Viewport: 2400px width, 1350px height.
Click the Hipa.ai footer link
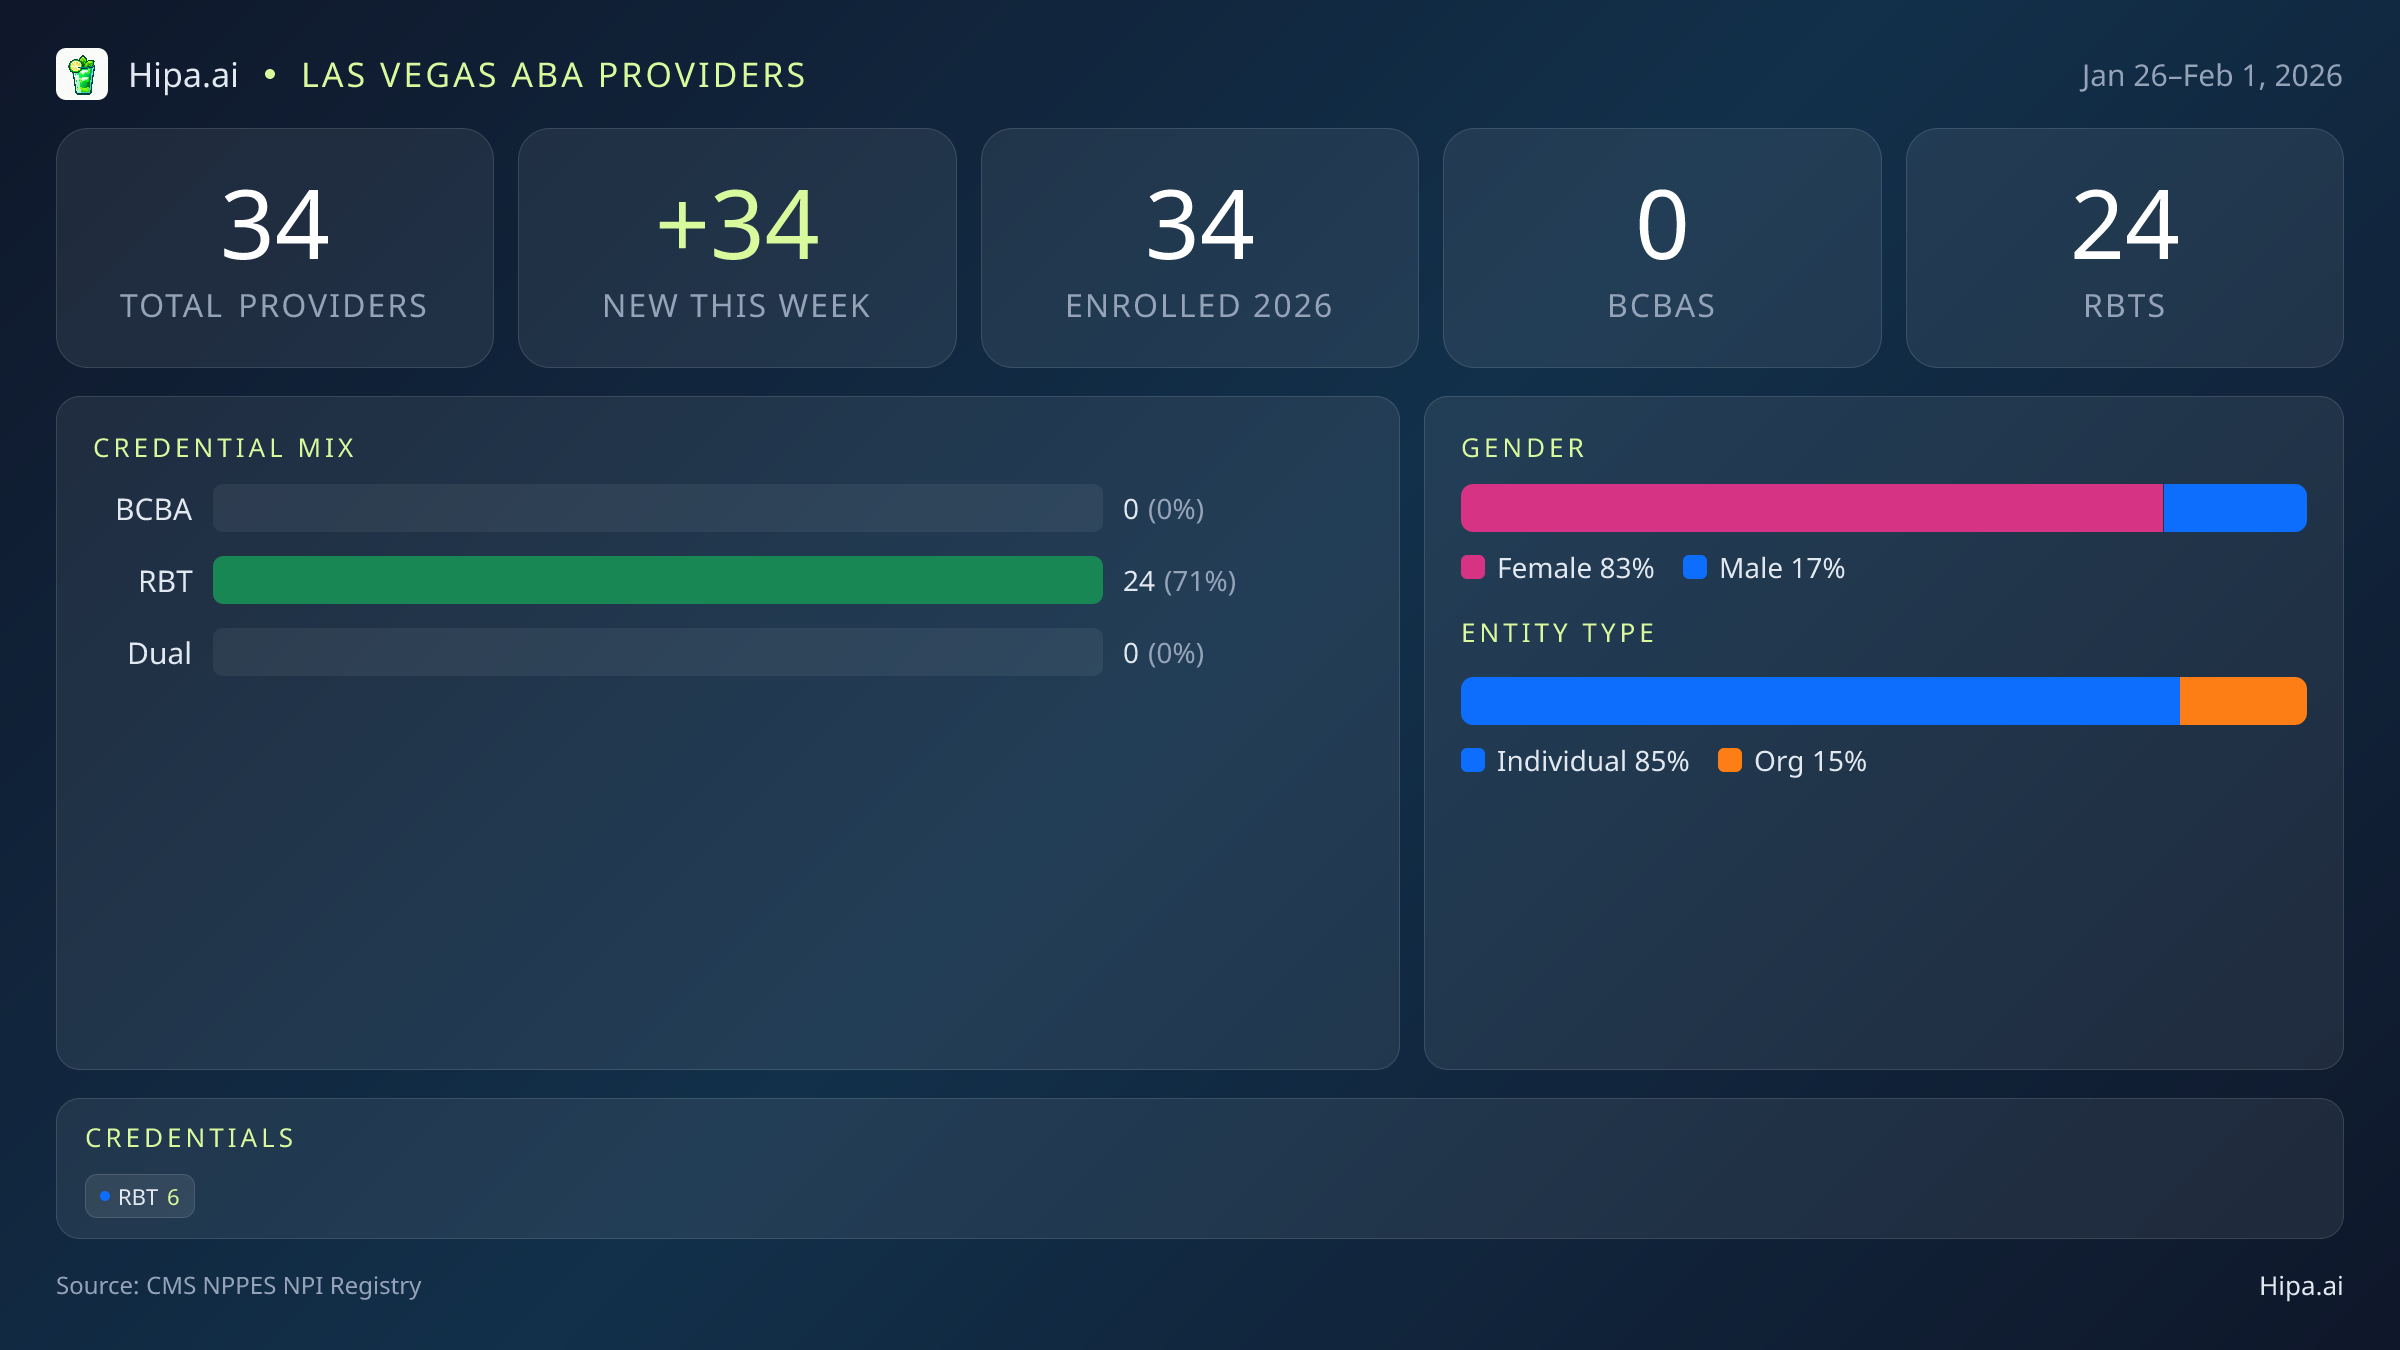click(2300, 1286)
